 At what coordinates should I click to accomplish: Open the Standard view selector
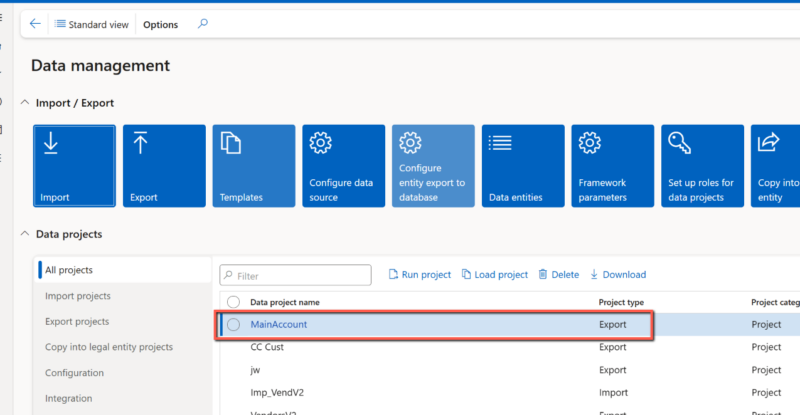[x=92, y=24]
